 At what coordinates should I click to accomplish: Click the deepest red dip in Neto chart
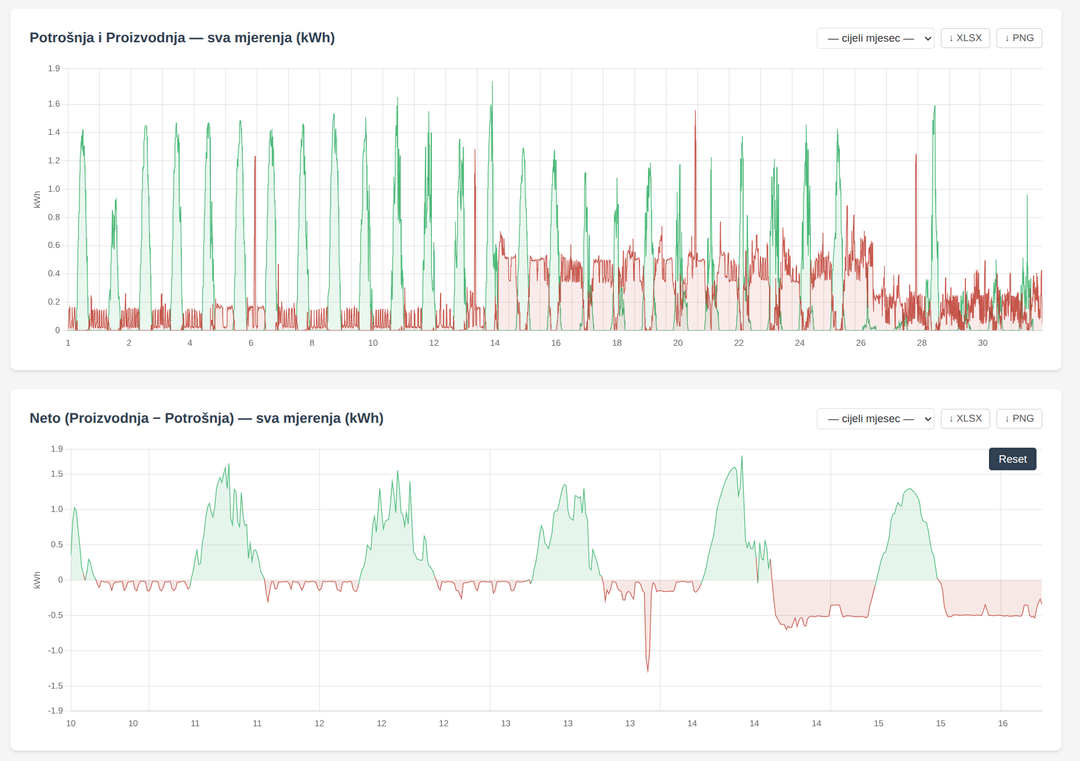pyautogui.click(x=647, y=668)
